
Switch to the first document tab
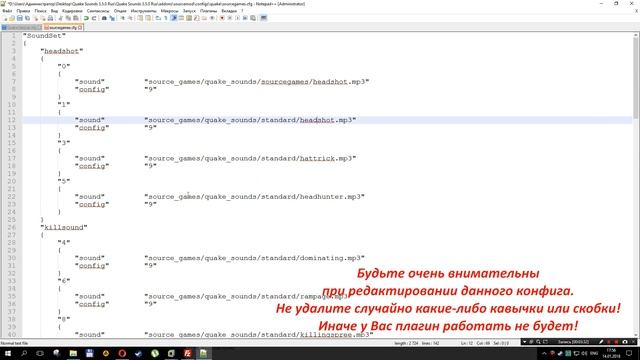21,27
